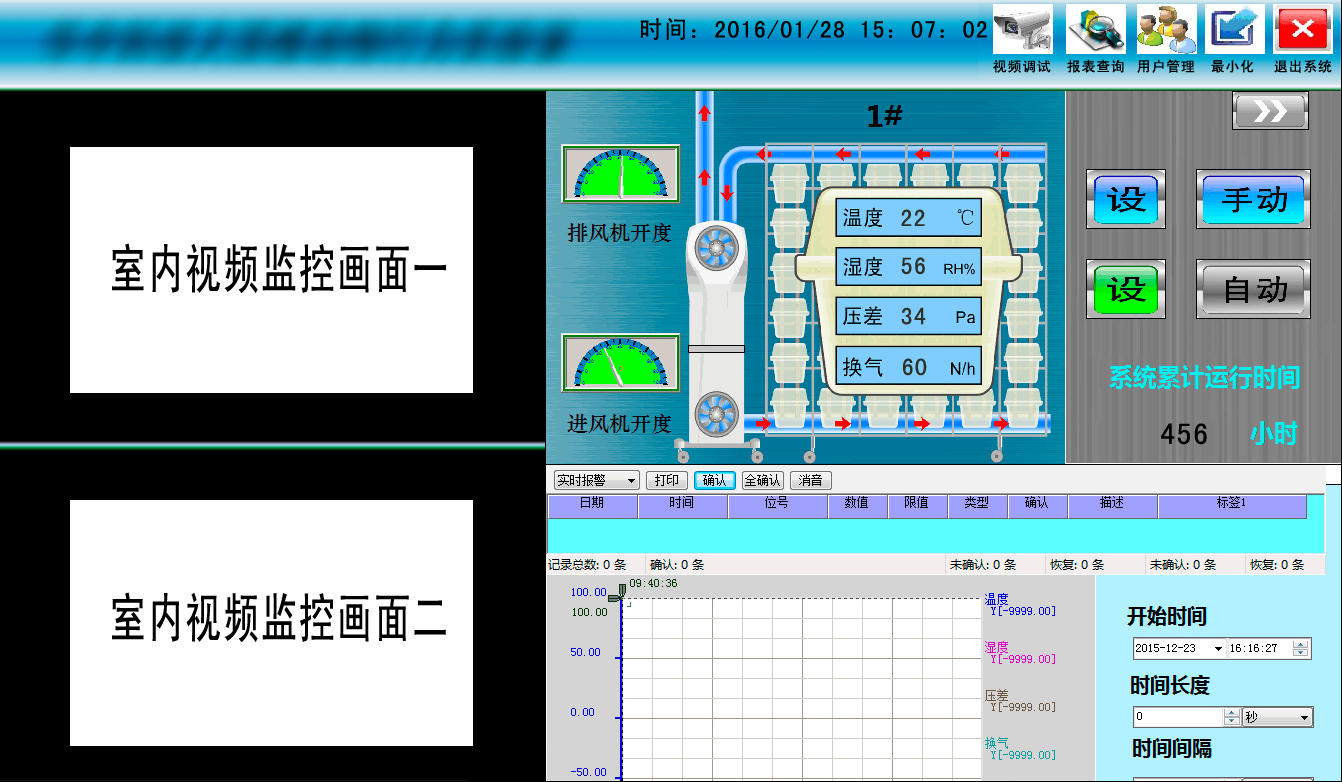Click the 排风机开度 gauge dial
This screenshot has width=1342, height=782.
click(620, 174)
